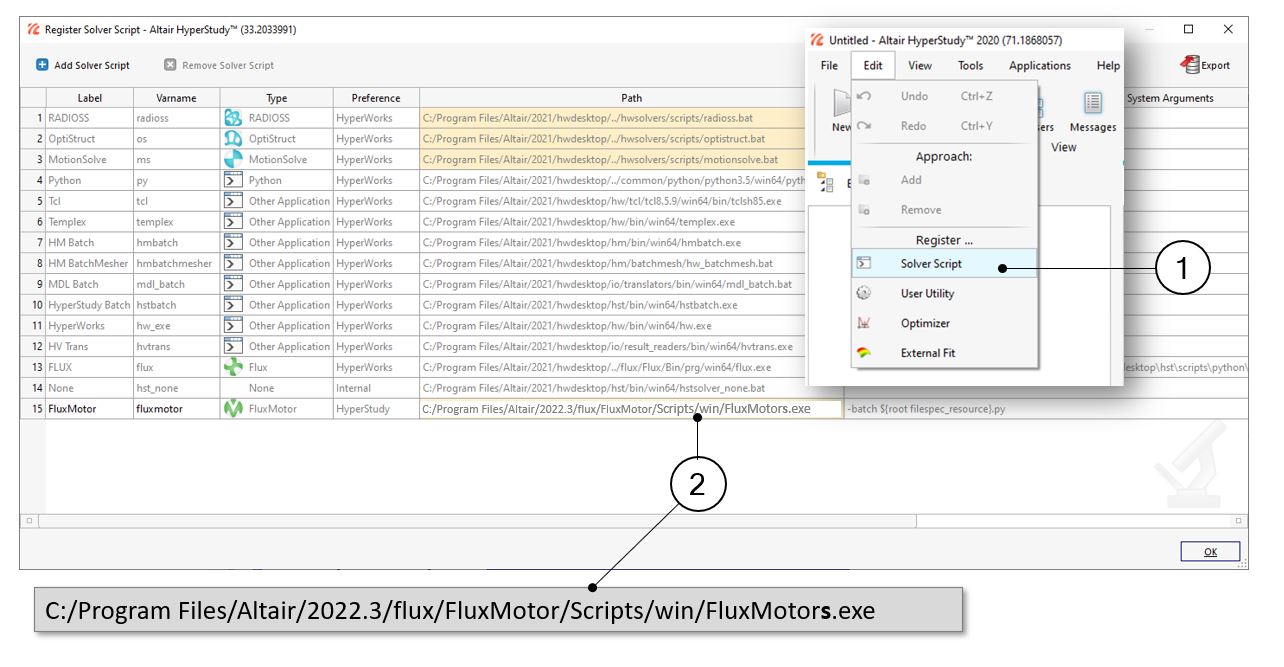Screen dimensions: 1284x667
Task: Click the Remove Solver Script icon
Action: pyautogui.click(x=170, y=65)
